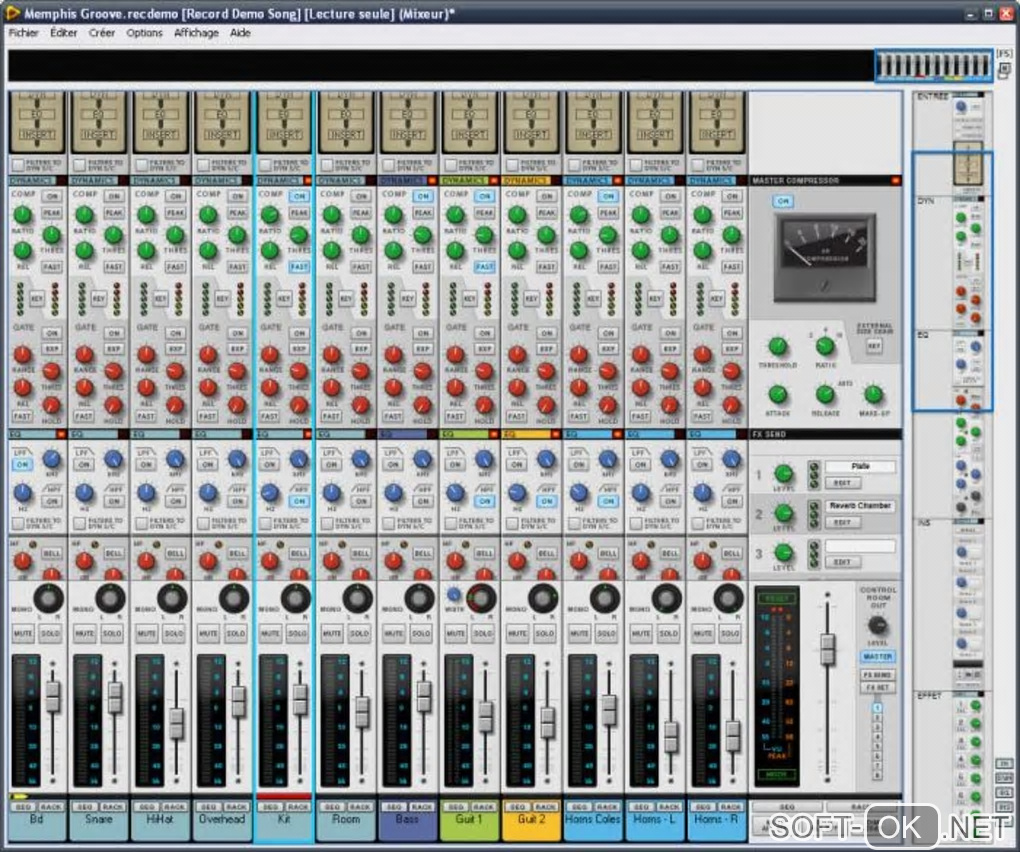Screen dimensions: 1020x852
Task: Click the FX Send 1 level knob
Action: 784,474
